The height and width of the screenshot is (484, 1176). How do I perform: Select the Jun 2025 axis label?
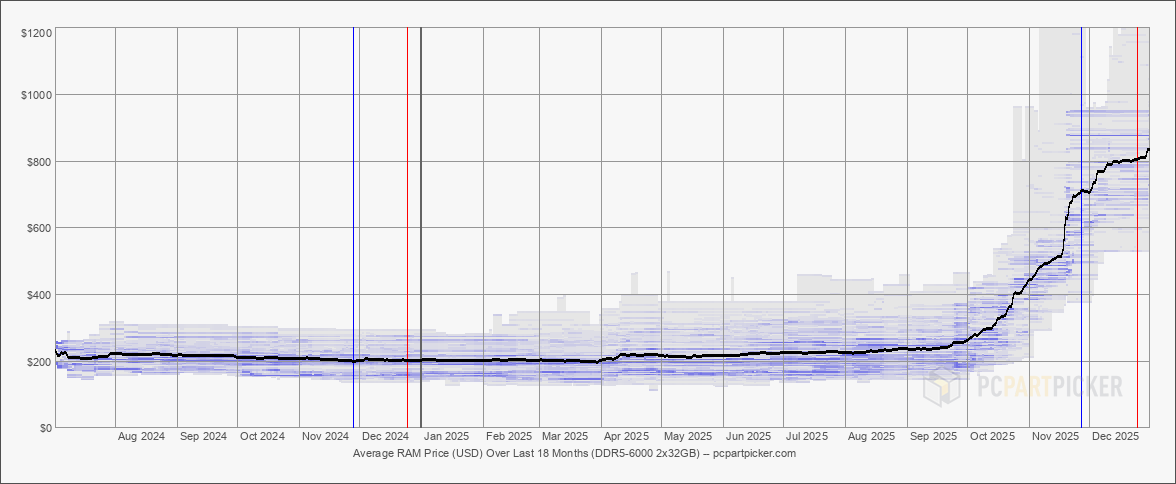coord(749,436)
